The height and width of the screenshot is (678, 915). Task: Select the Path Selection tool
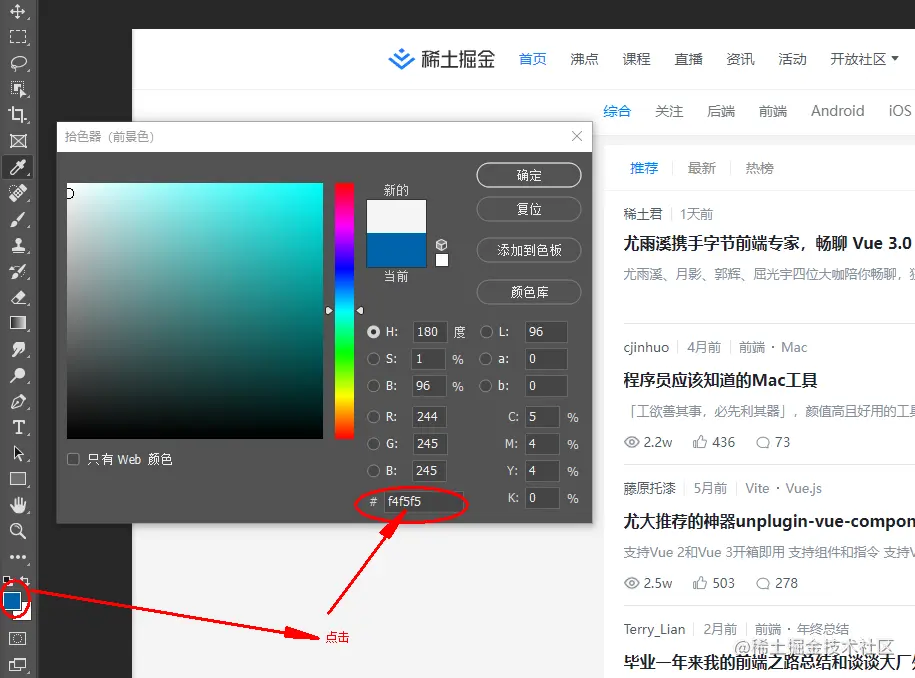18,453
